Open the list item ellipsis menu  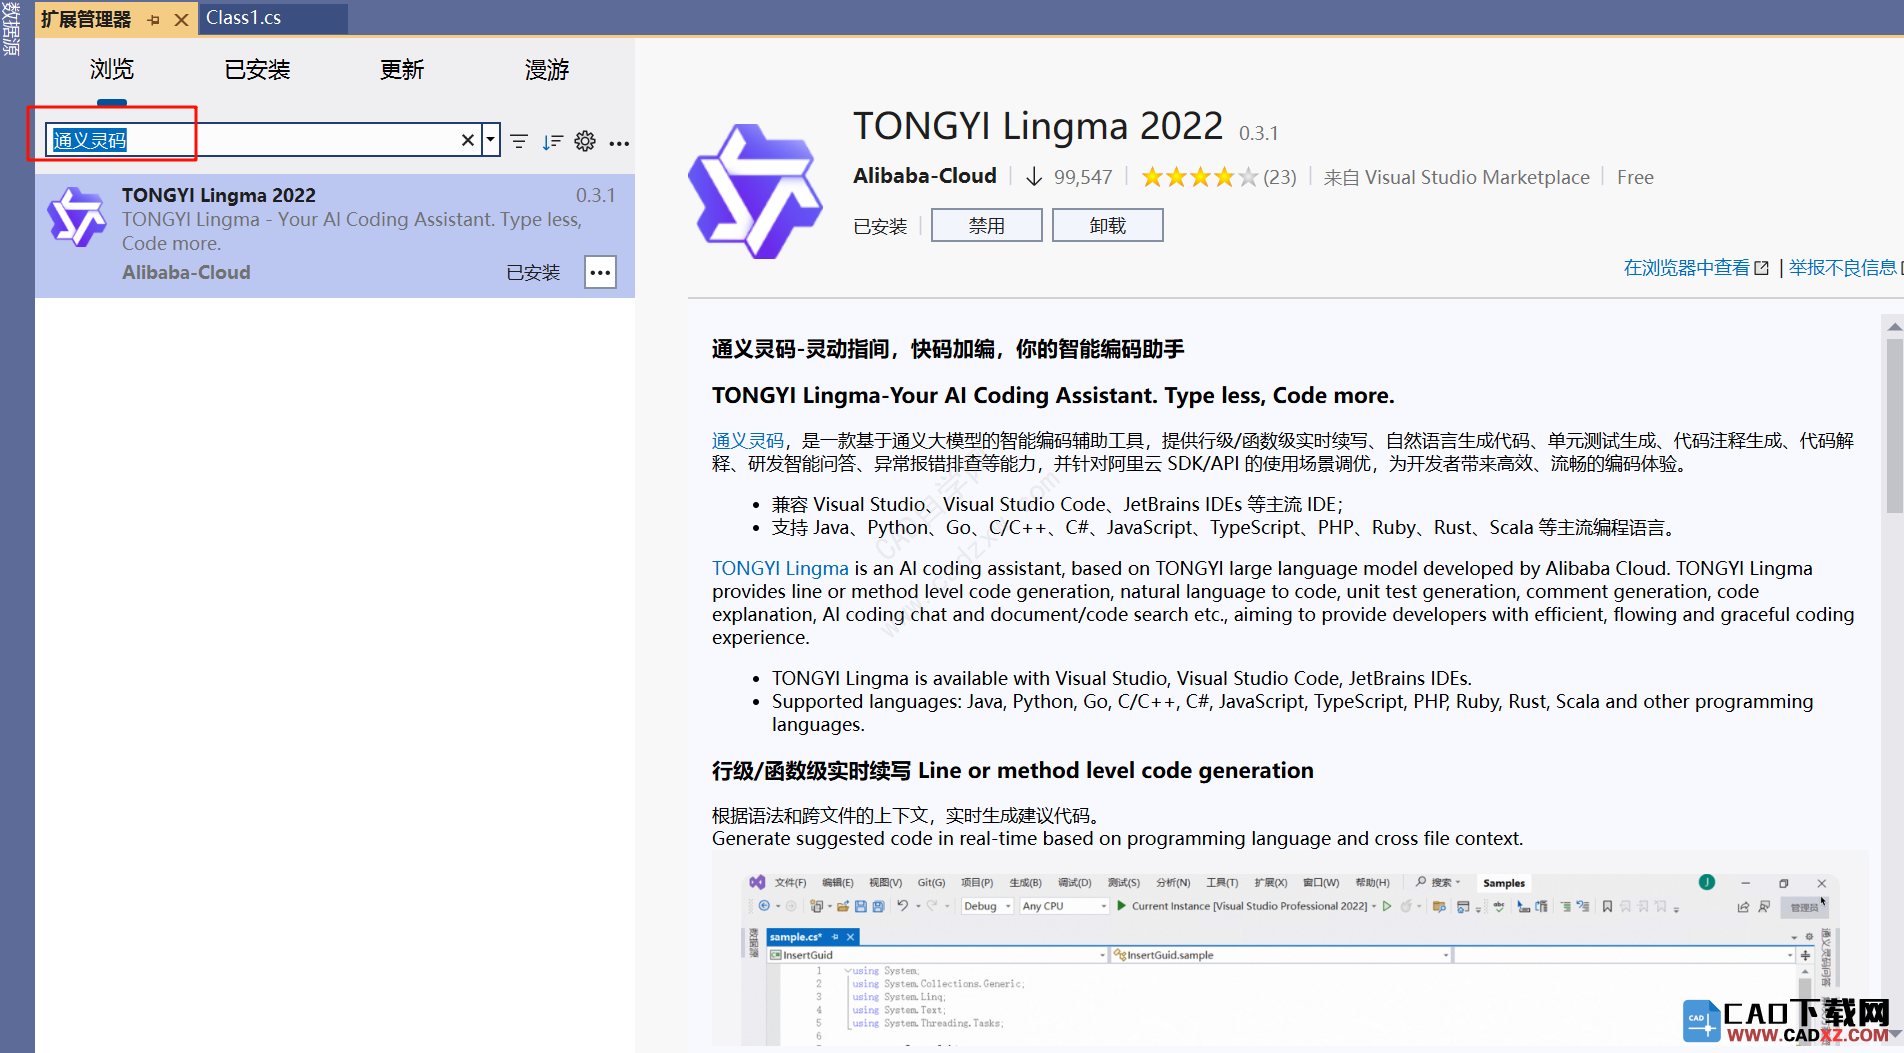600,272
